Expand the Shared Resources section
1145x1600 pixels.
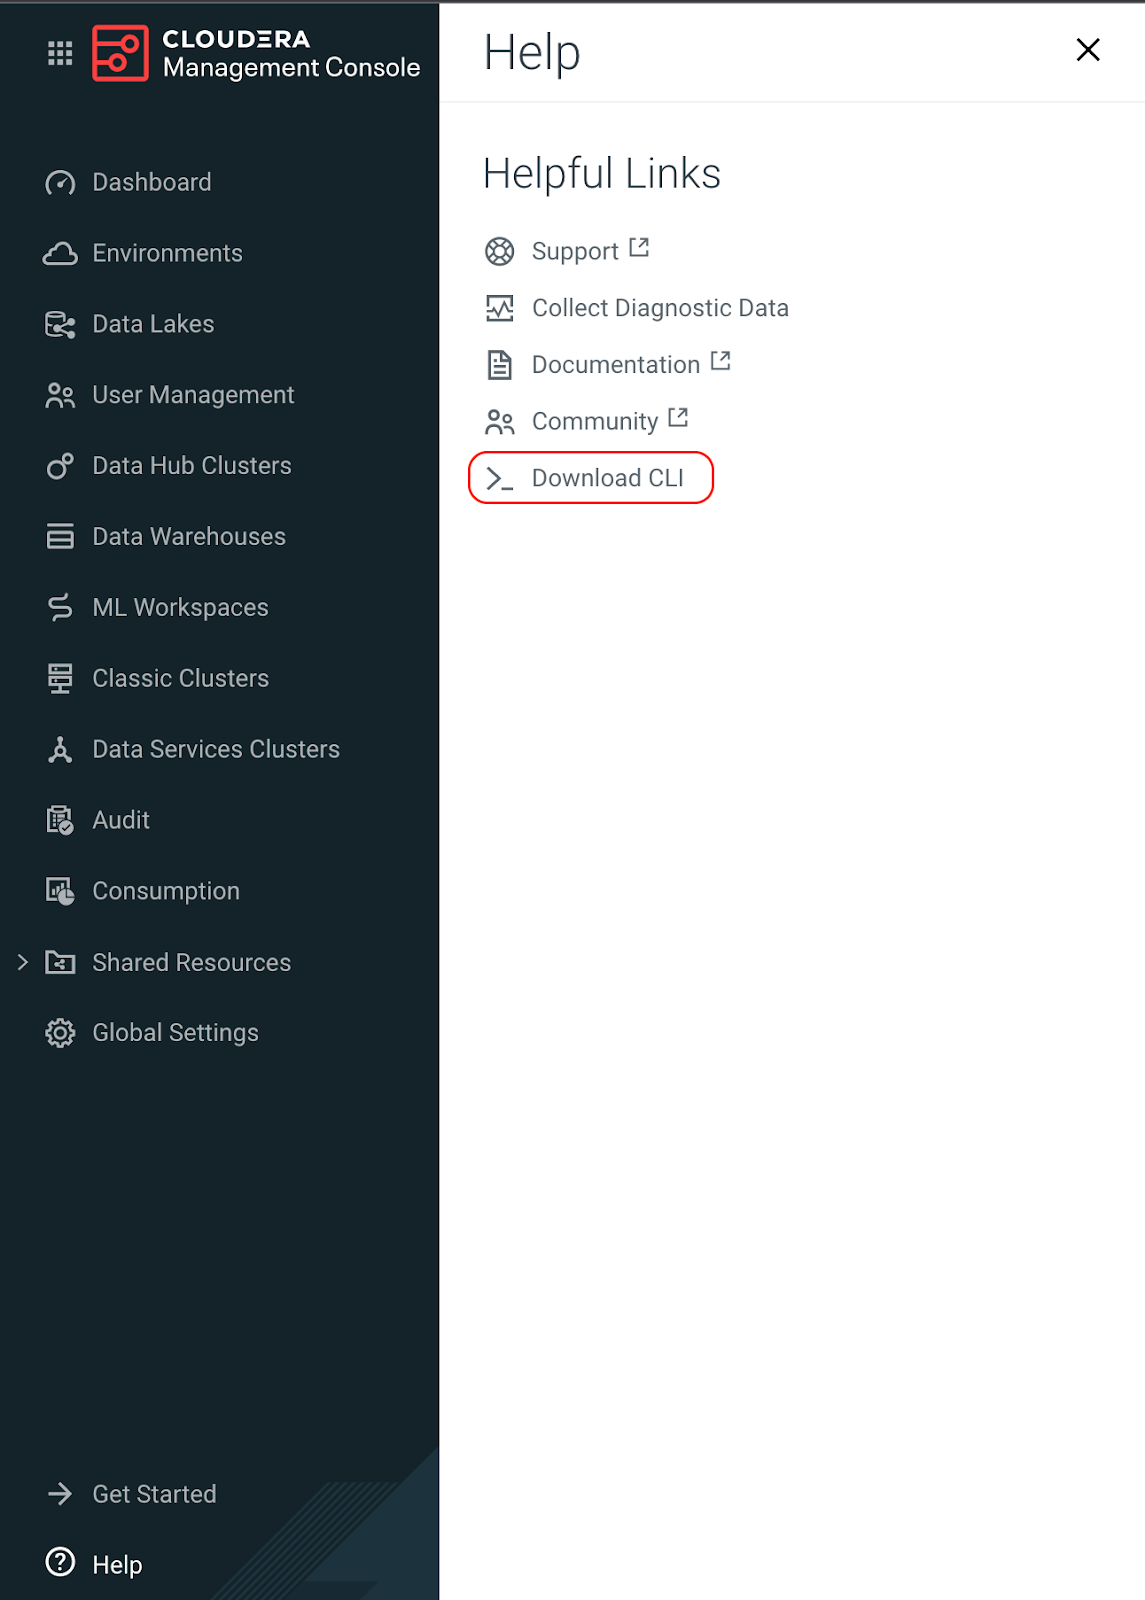[23, 962]
